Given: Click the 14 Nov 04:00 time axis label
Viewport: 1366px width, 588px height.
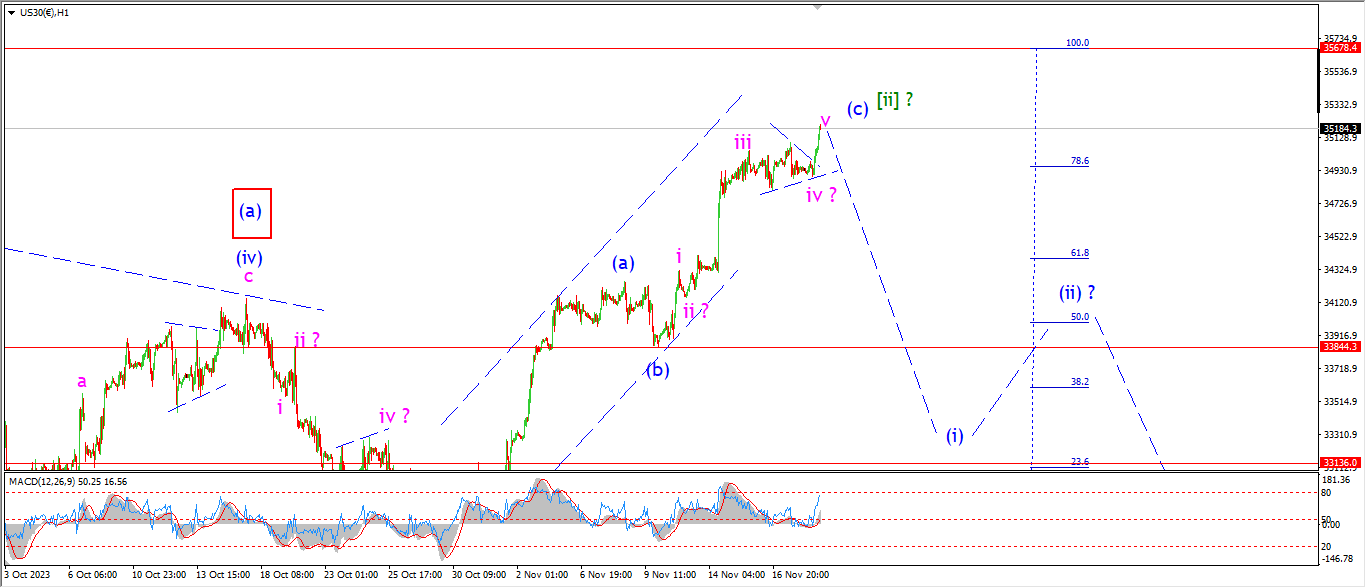Looking at the screenshot, I should (x=738, y=575).
